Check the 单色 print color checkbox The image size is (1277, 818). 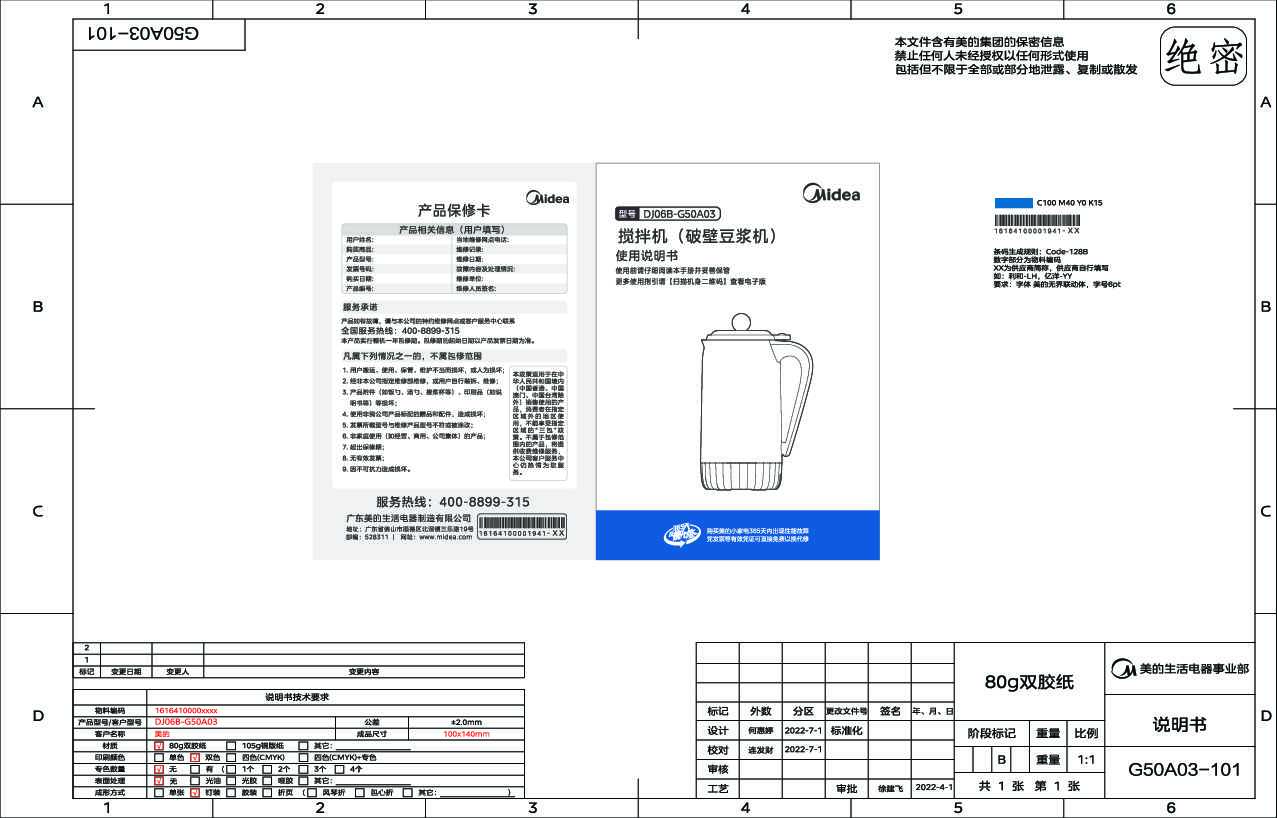coord(158,757)
